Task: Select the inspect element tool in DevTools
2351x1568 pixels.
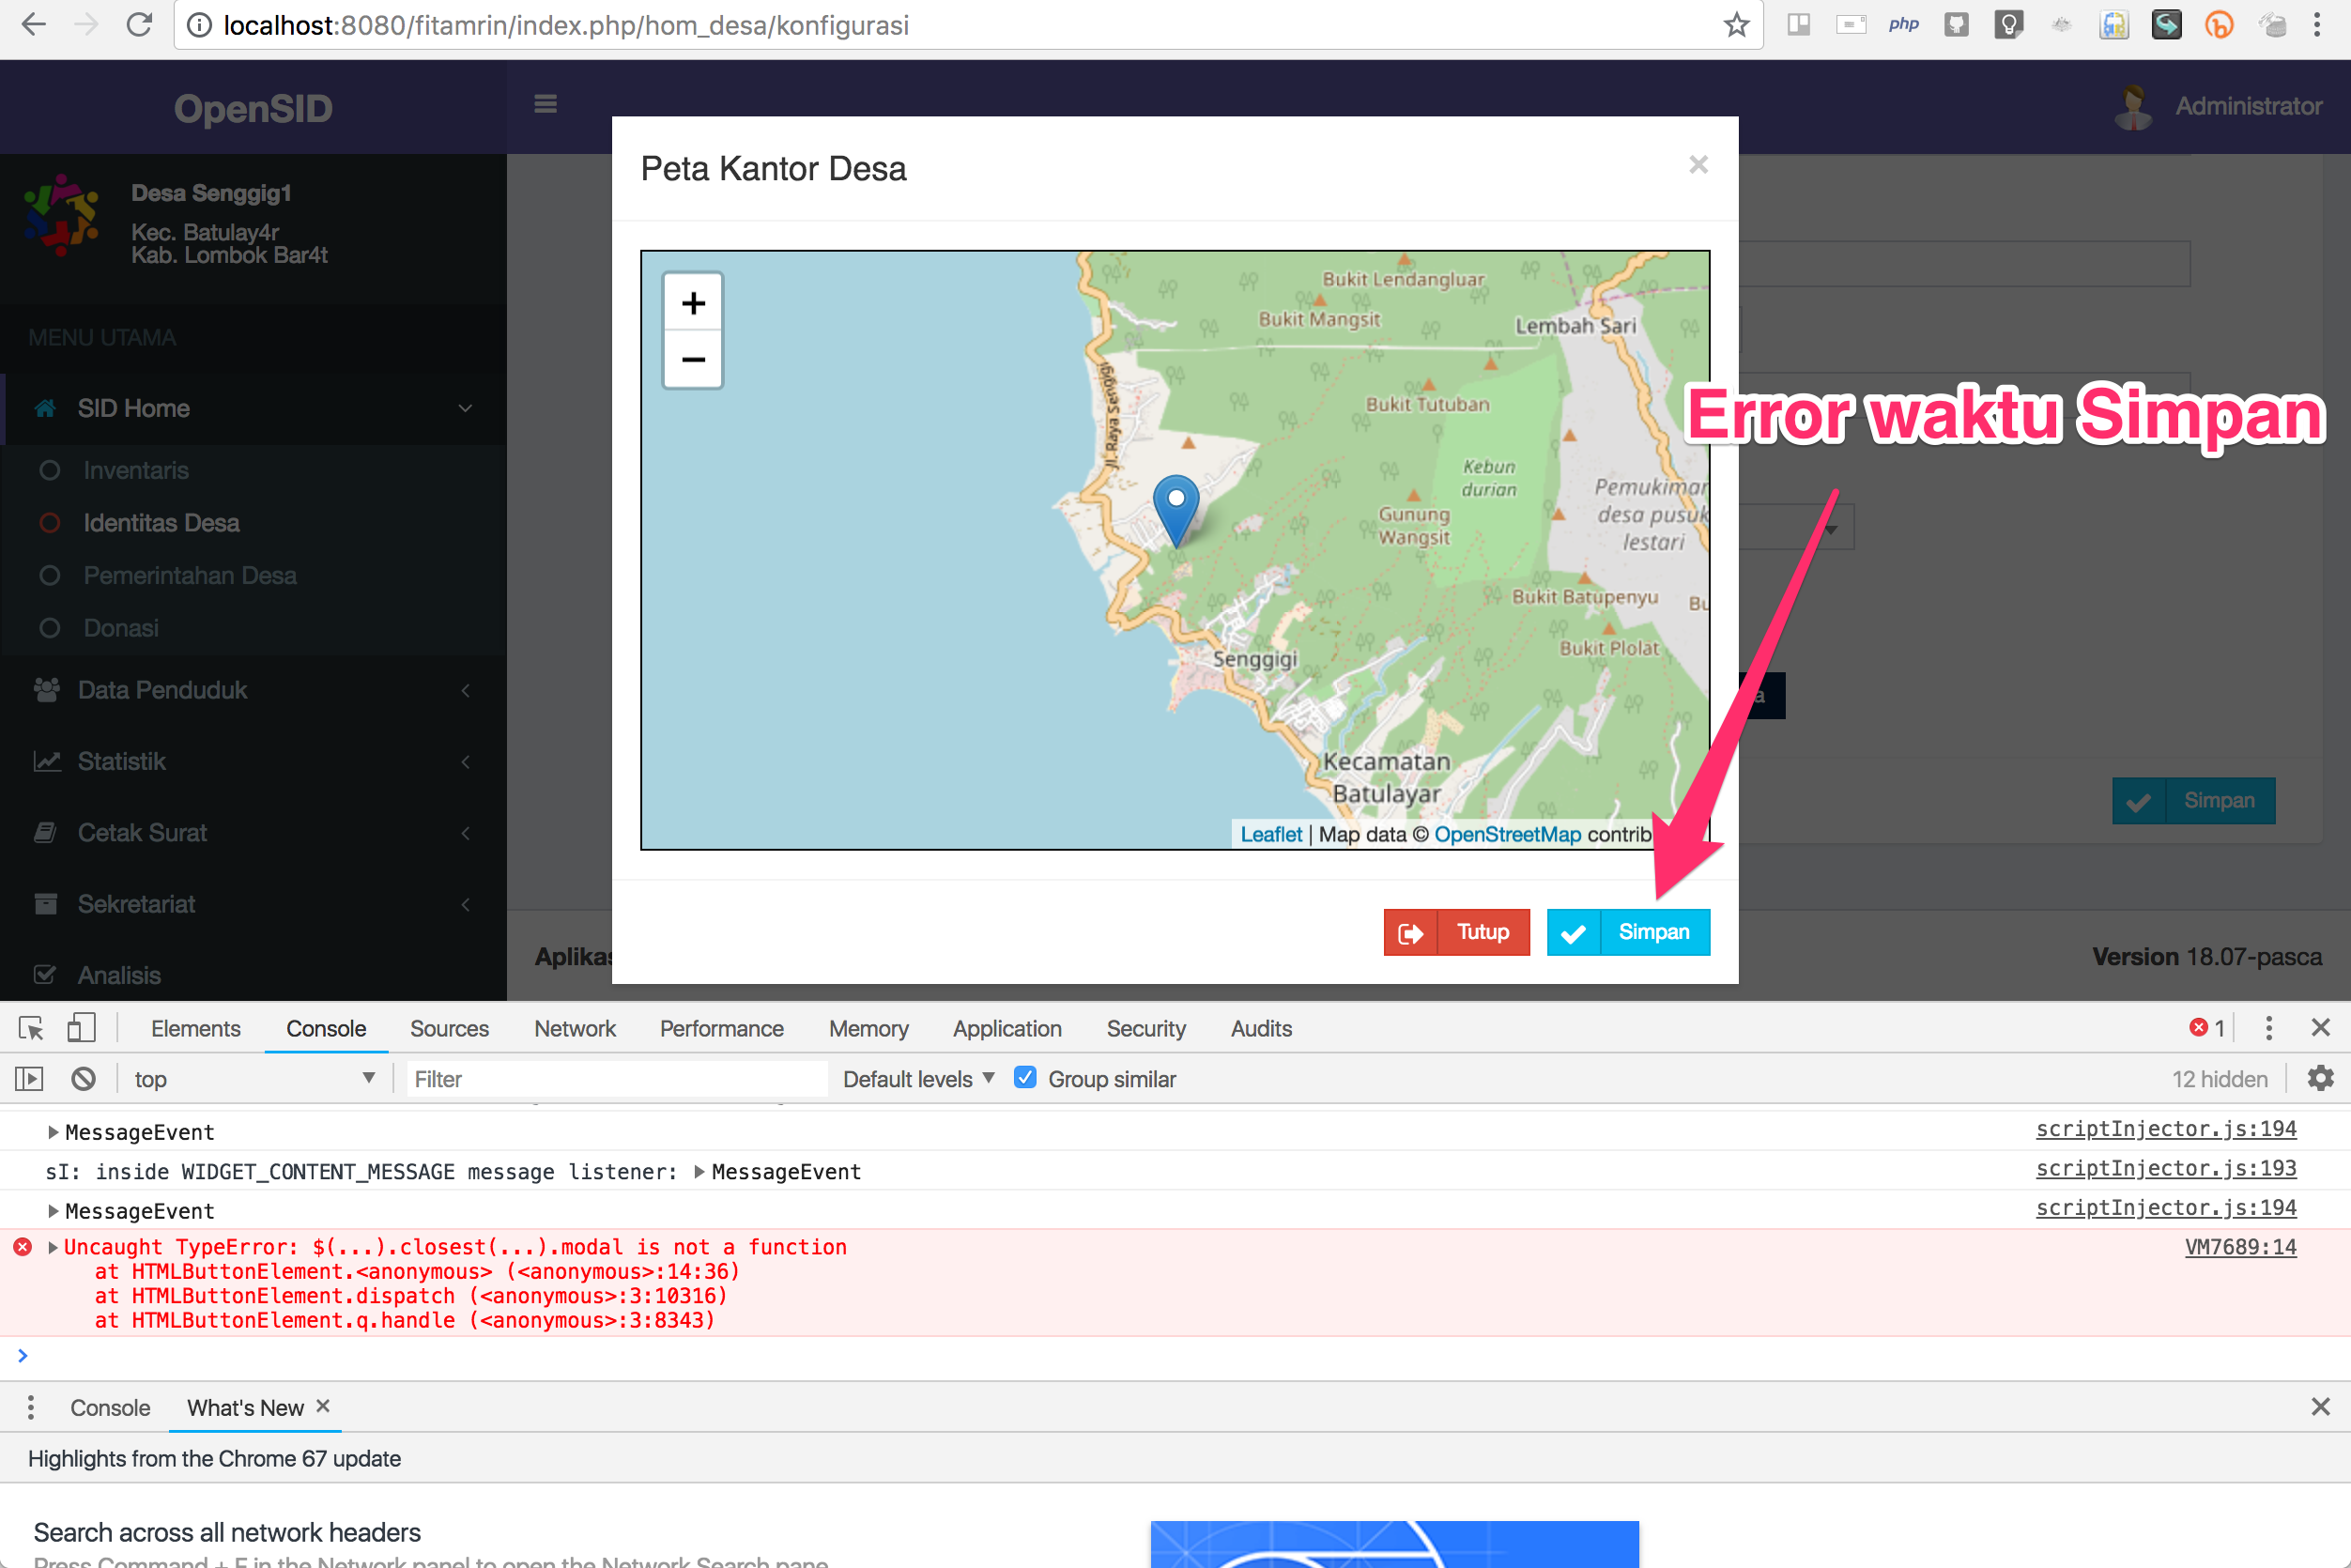Action: click(x=30, y=1028)
